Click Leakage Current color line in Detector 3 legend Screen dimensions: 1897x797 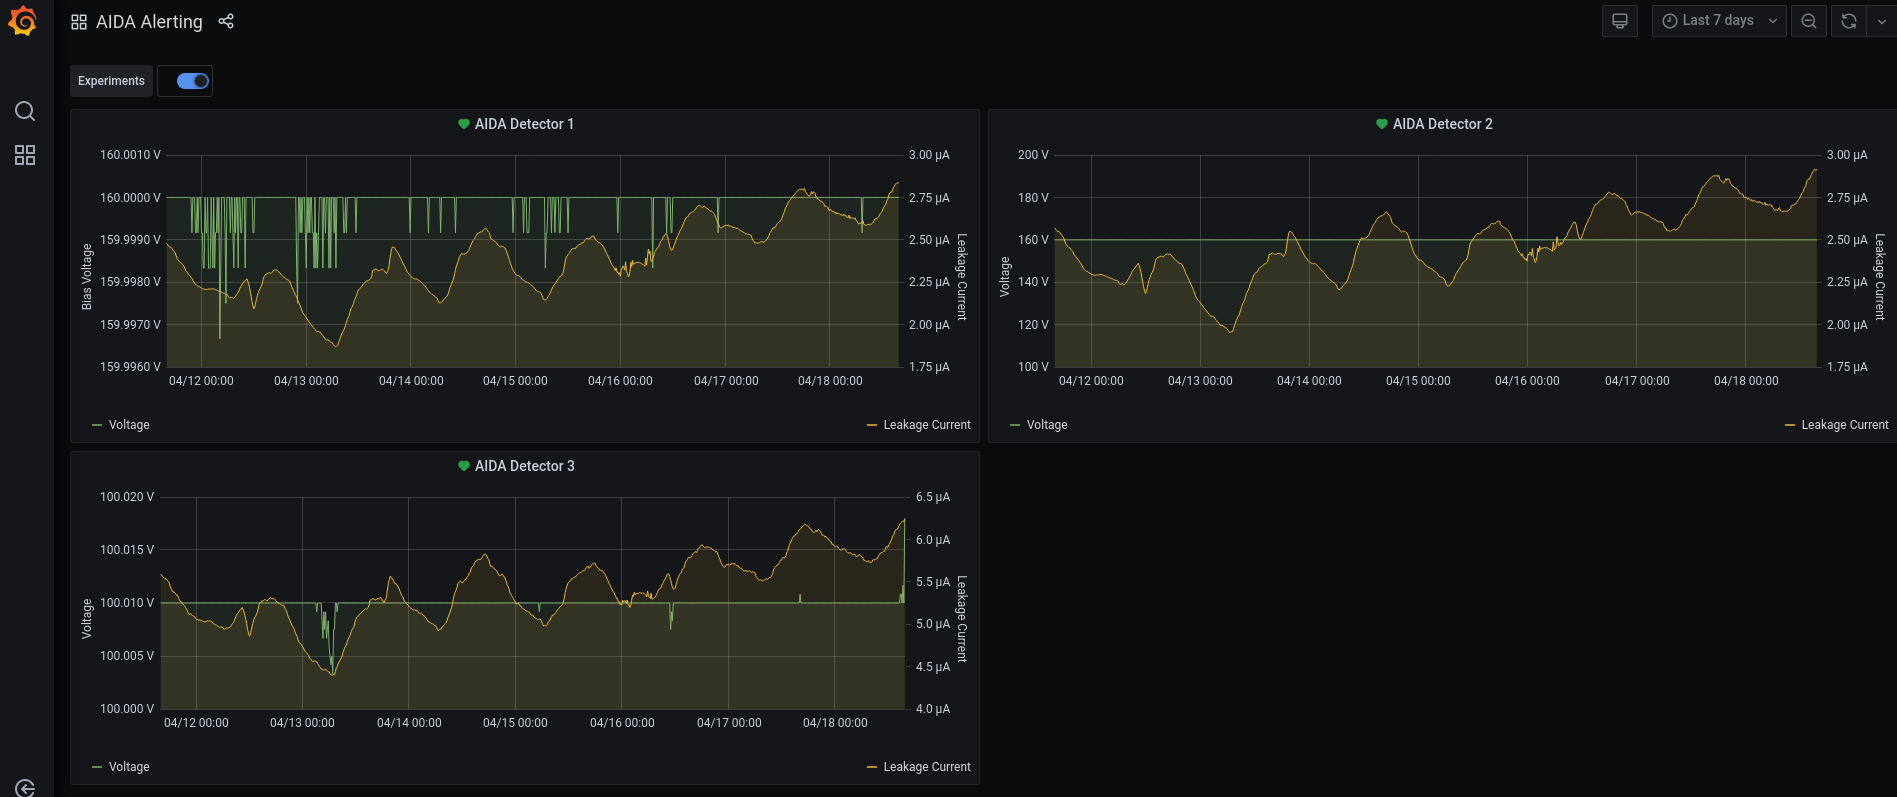[872, 767]
